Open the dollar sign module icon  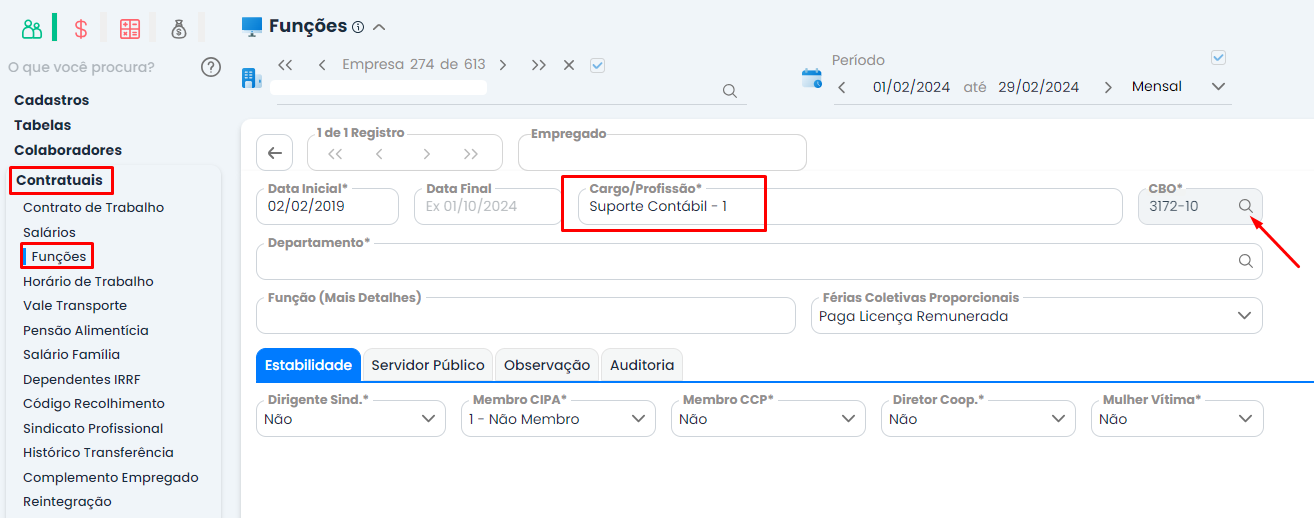tap(81, 29)
